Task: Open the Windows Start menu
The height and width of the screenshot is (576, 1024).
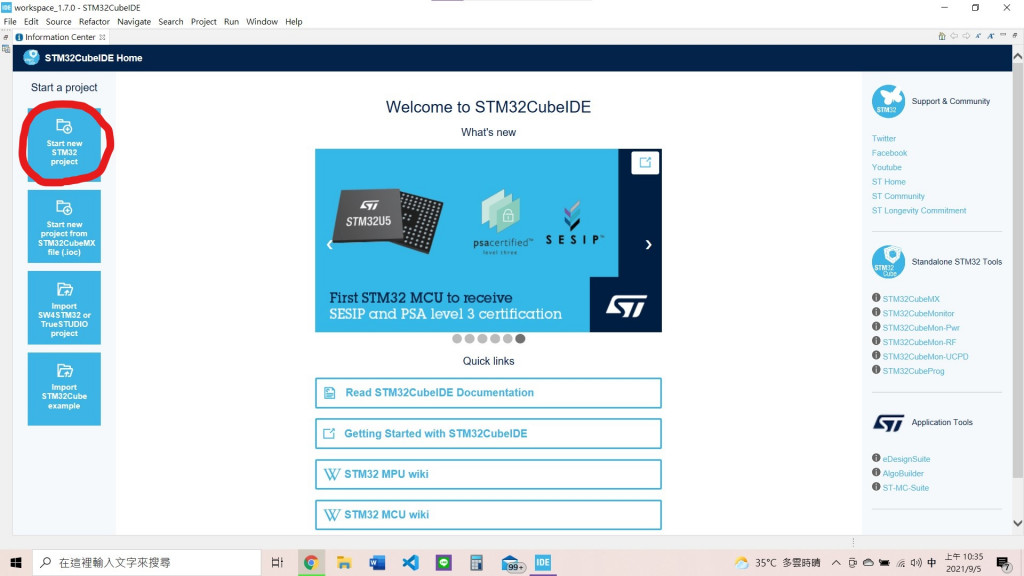Action: 16,562
